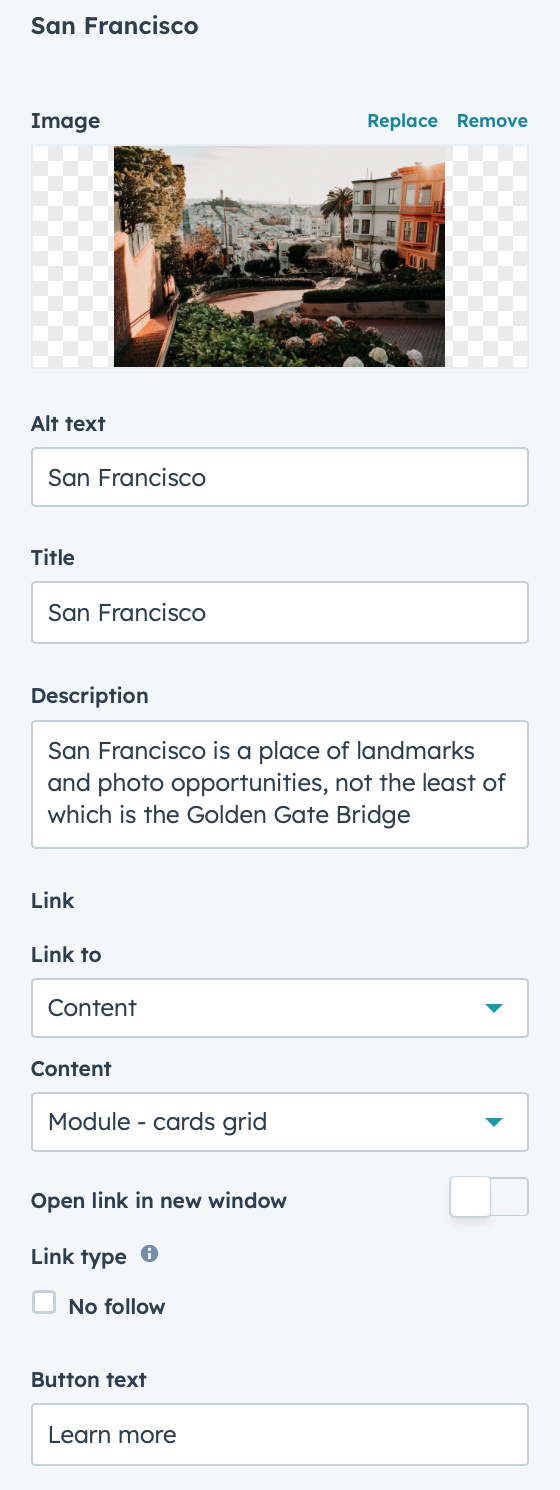Click inside the Description text area
The height and width of the screenshot is (1490, 560).
click(x=280, y=784)
